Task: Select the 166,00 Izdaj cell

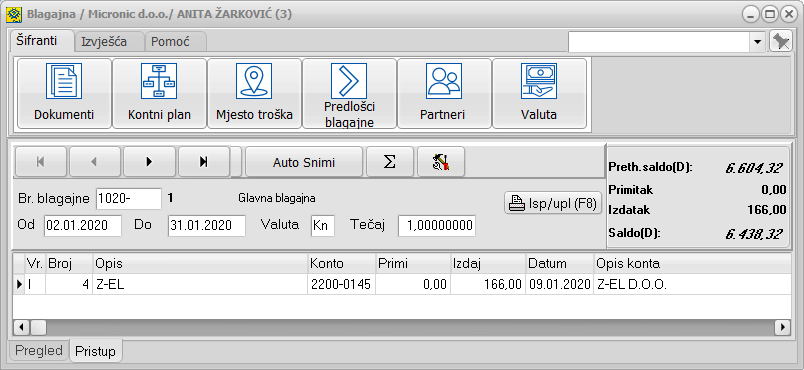Action: click(488, 284)
